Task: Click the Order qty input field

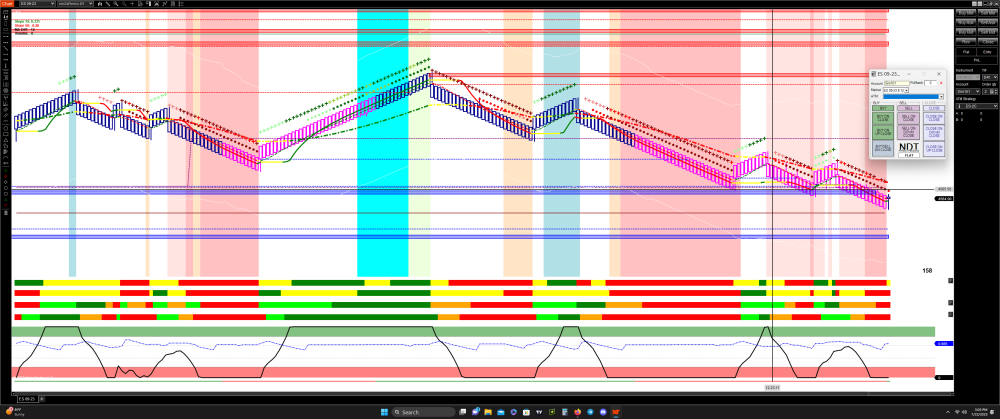Action: point(987,91)
